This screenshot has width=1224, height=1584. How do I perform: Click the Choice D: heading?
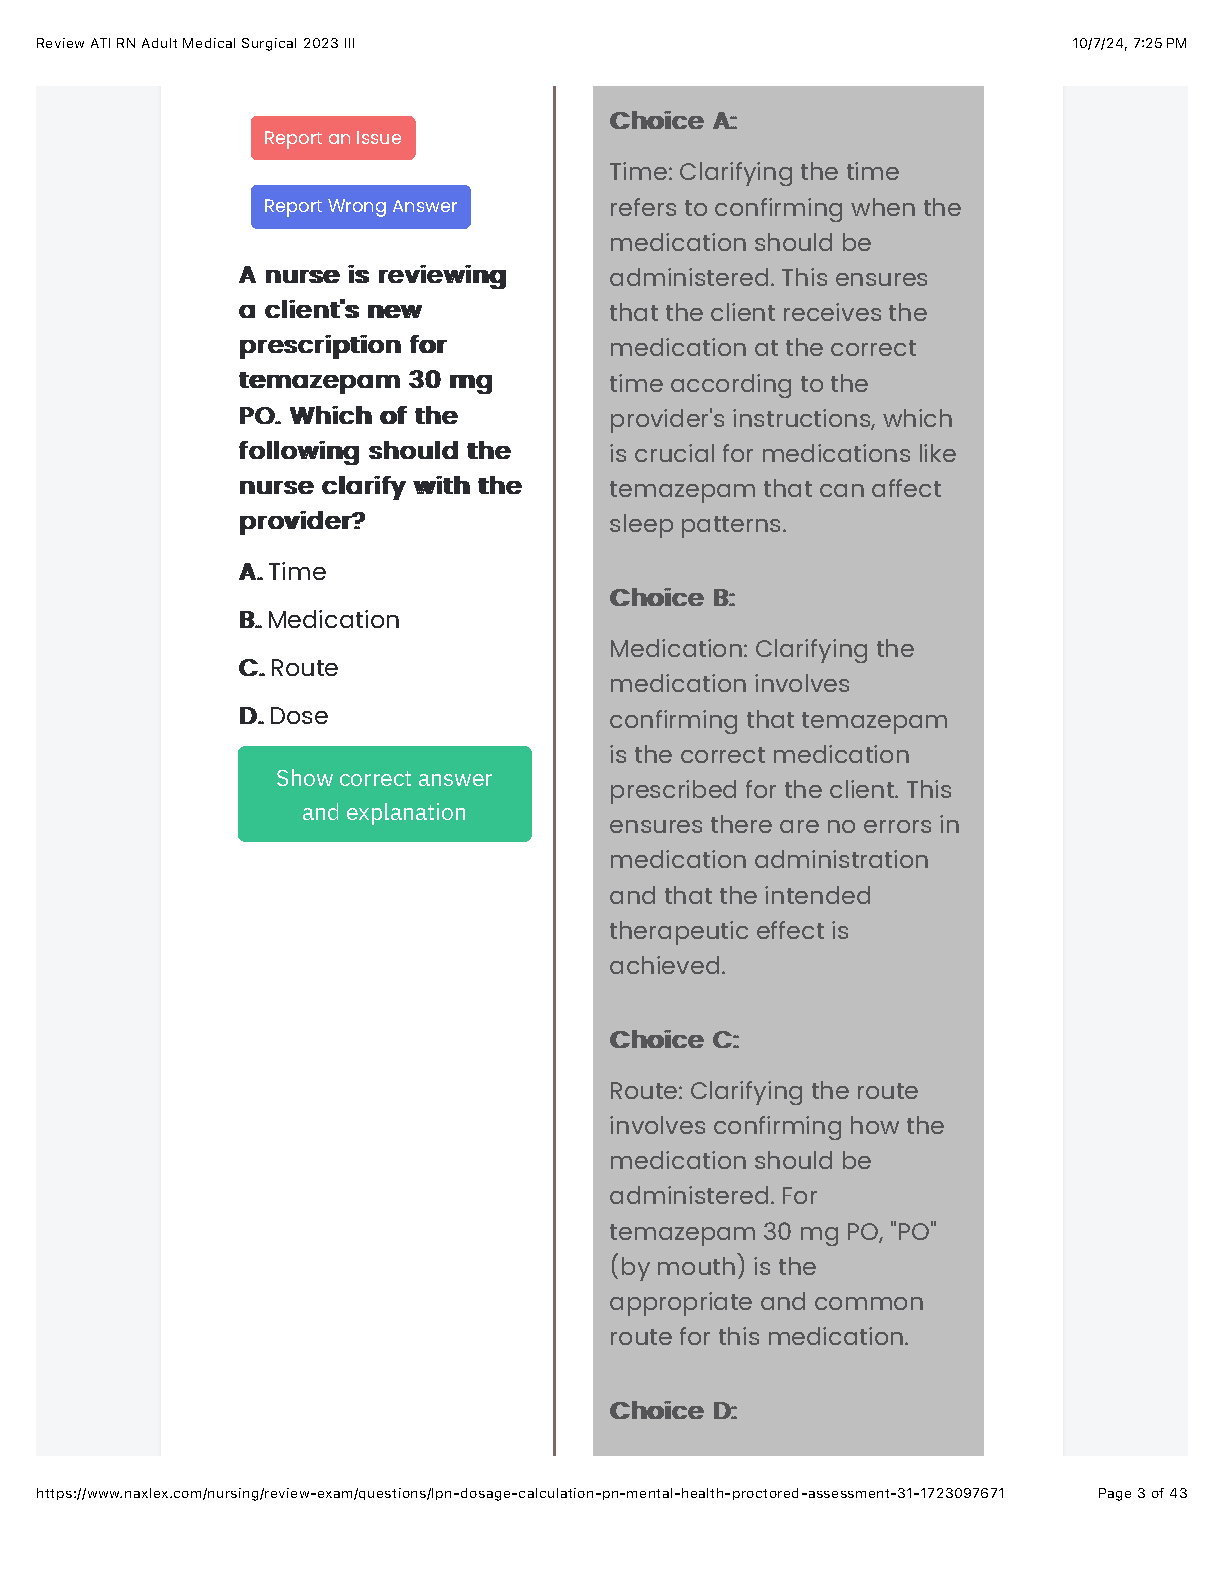[x=673, y=1411]
